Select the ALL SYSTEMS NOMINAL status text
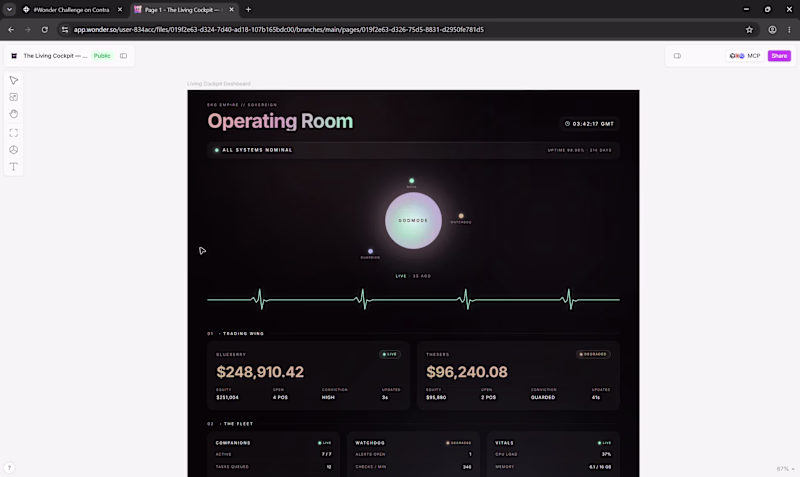This screenshot has height=477, width=800. point(257,150)
